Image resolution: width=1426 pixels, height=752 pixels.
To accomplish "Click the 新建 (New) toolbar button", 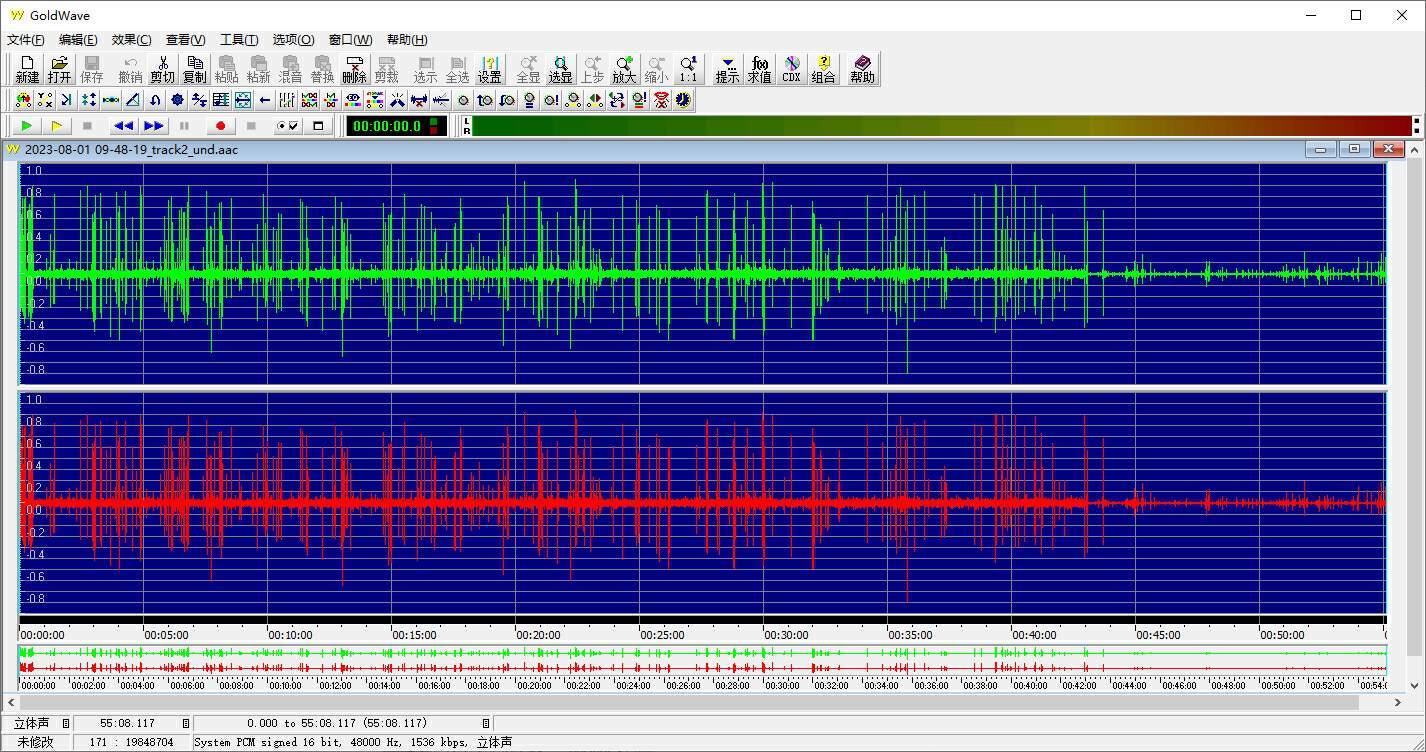I will point(27,69).
